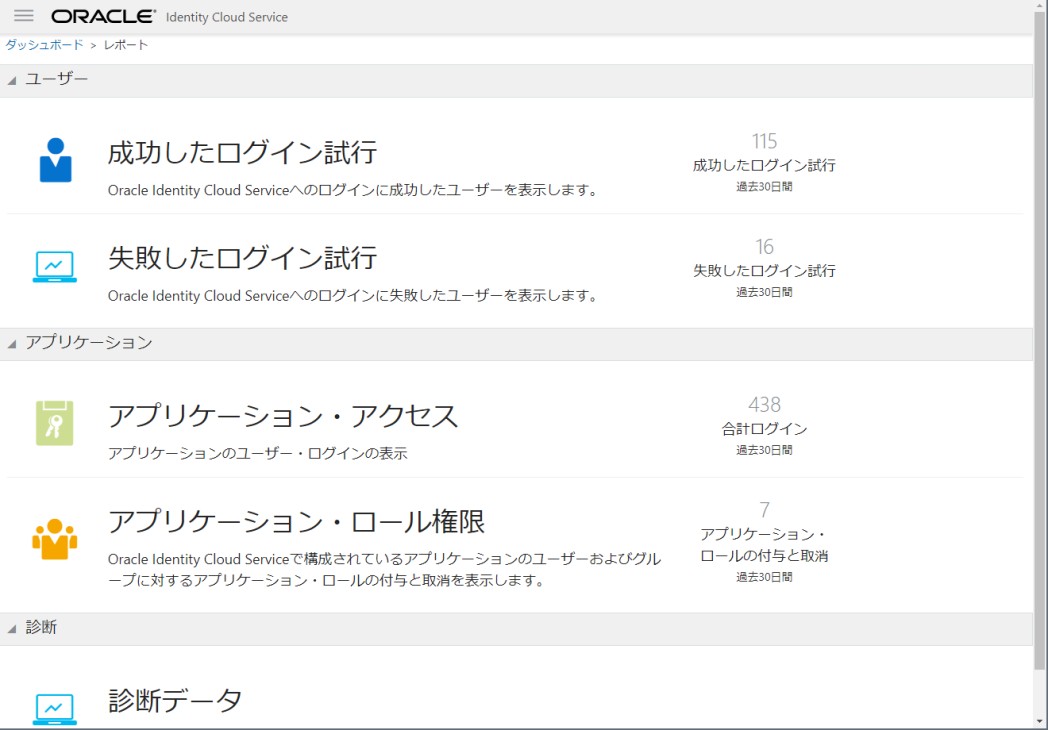Click the blue user icon for successful logins
Viewport: 1048px width, 730px height.
point(55,160)
